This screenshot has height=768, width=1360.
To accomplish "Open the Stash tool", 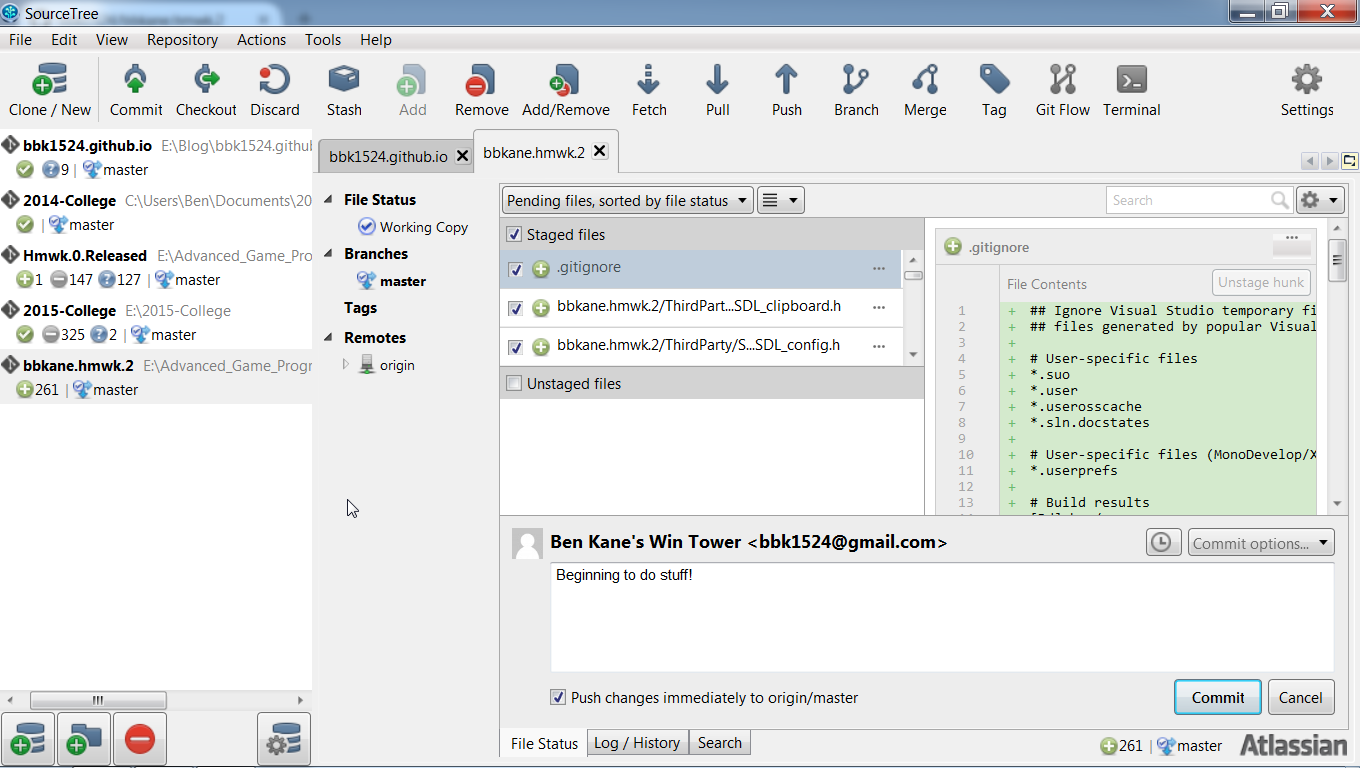I will [x=344, y=91].
